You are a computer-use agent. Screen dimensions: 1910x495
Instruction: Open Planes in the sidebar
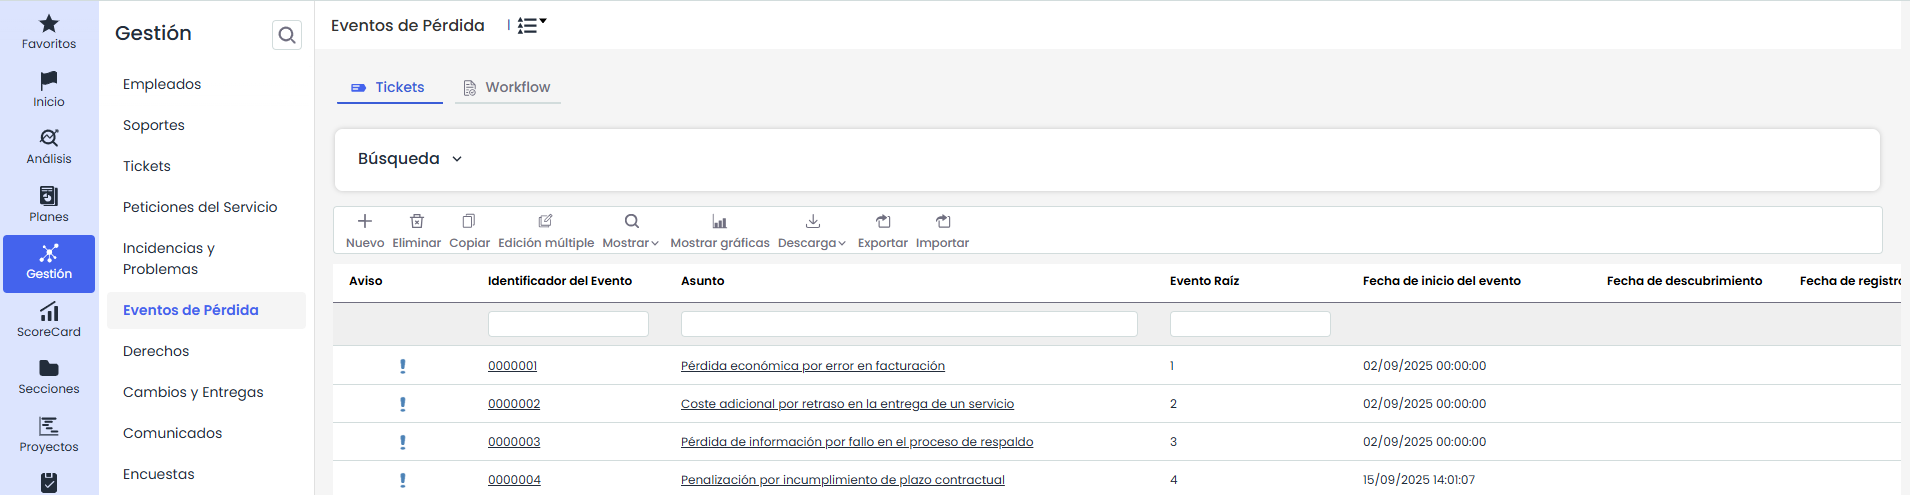tap(49, 204)
